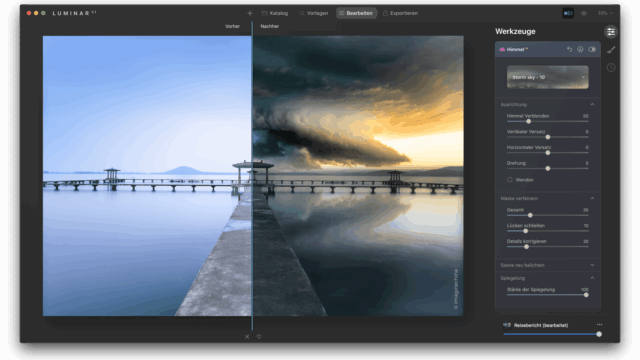Click the Drehung value 0
This screenshot has height=360, width=640.
(587, 163)
